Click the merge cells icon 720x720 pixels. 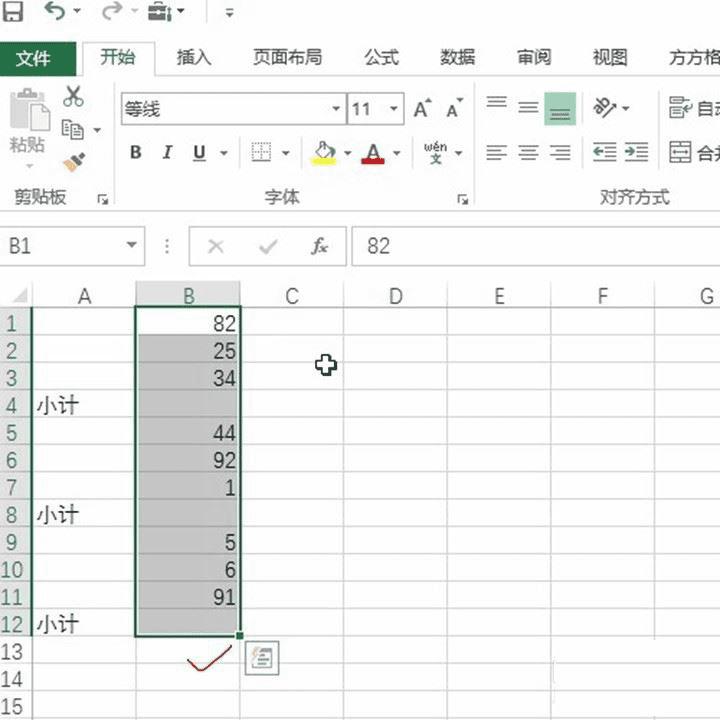pyautogui.click(x=680, y=152)
